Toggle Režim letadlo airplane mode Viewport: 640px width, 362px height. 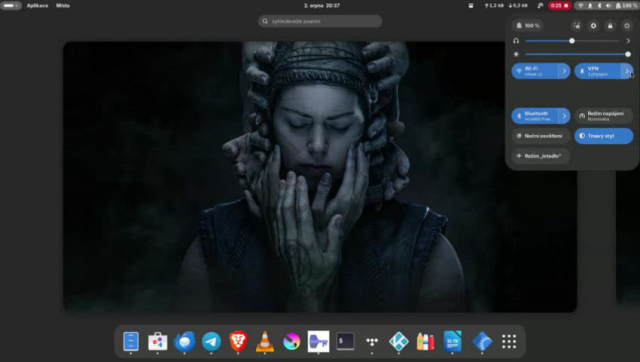point(540,156)
